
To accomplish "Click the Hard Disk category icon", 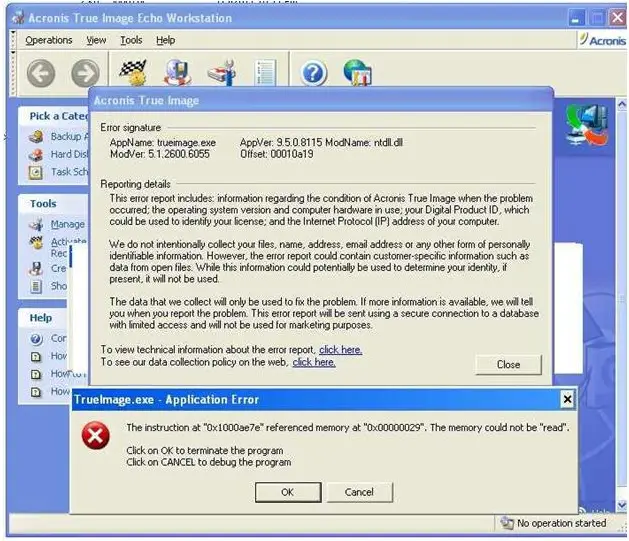I will tap(36, 154).
